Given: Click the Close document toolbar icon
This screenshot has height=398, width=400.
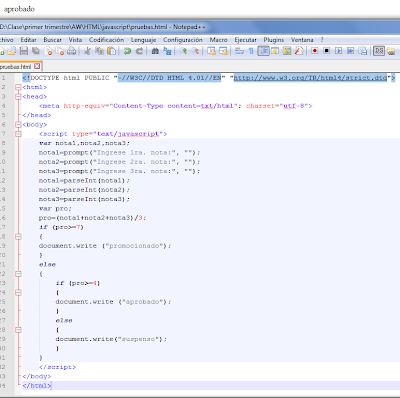Looking at the screenshot, I should (x=49, y=51).
